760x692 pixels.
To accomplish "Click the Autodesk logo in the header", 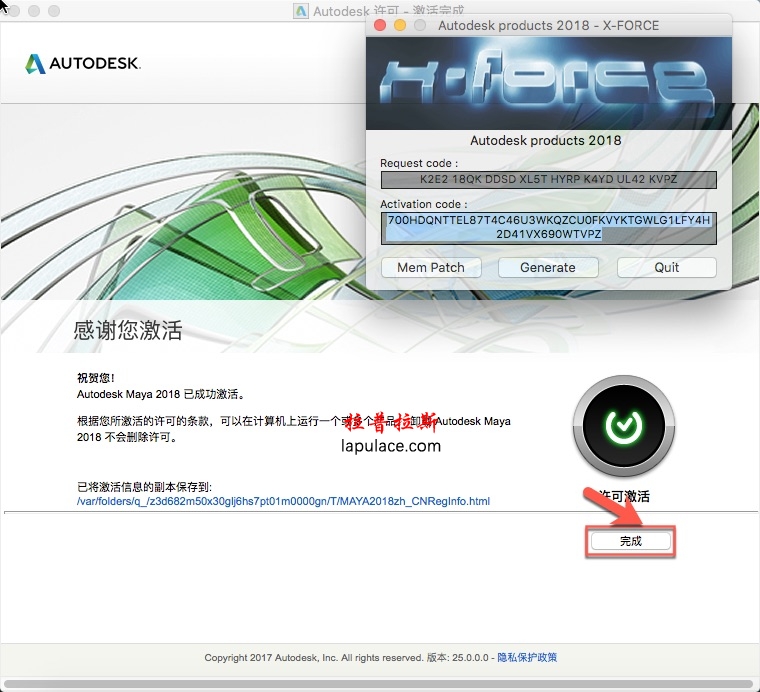I will click(x=83, y=63).
